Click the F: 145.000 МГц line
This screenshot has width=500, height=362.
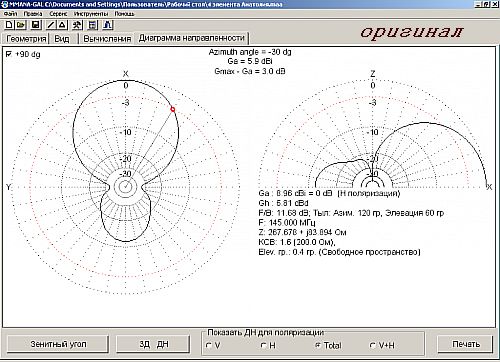287,222
